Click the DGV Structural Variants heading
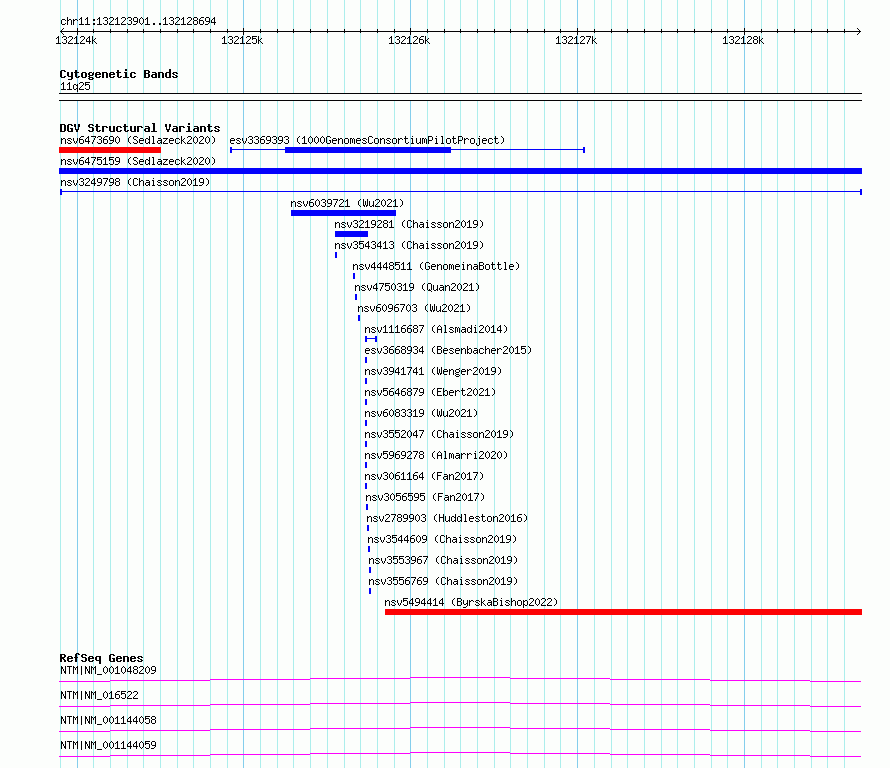The width and height of the screenshot is (890, 768). point(140,128)
